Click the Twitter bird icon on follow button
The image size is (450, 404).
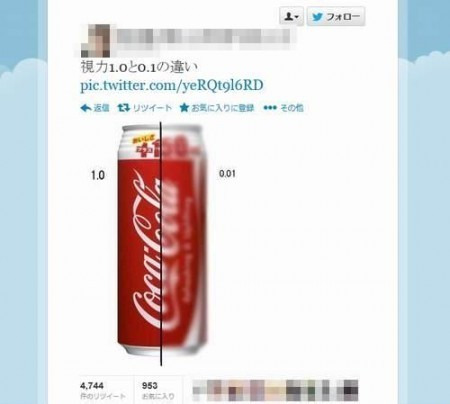317,17
